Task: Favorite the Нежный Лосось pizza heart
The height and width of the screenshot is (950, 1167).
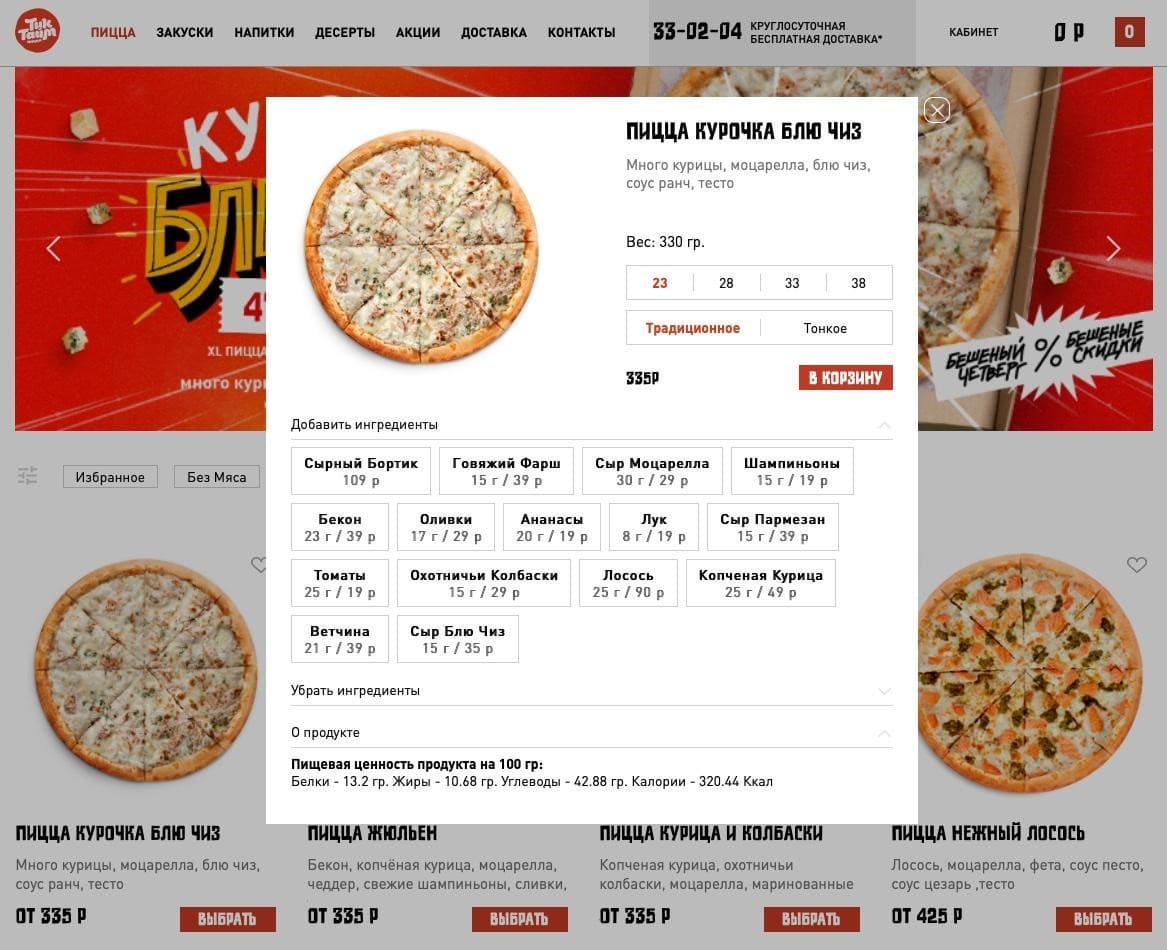Action: tap(1136, 564)
